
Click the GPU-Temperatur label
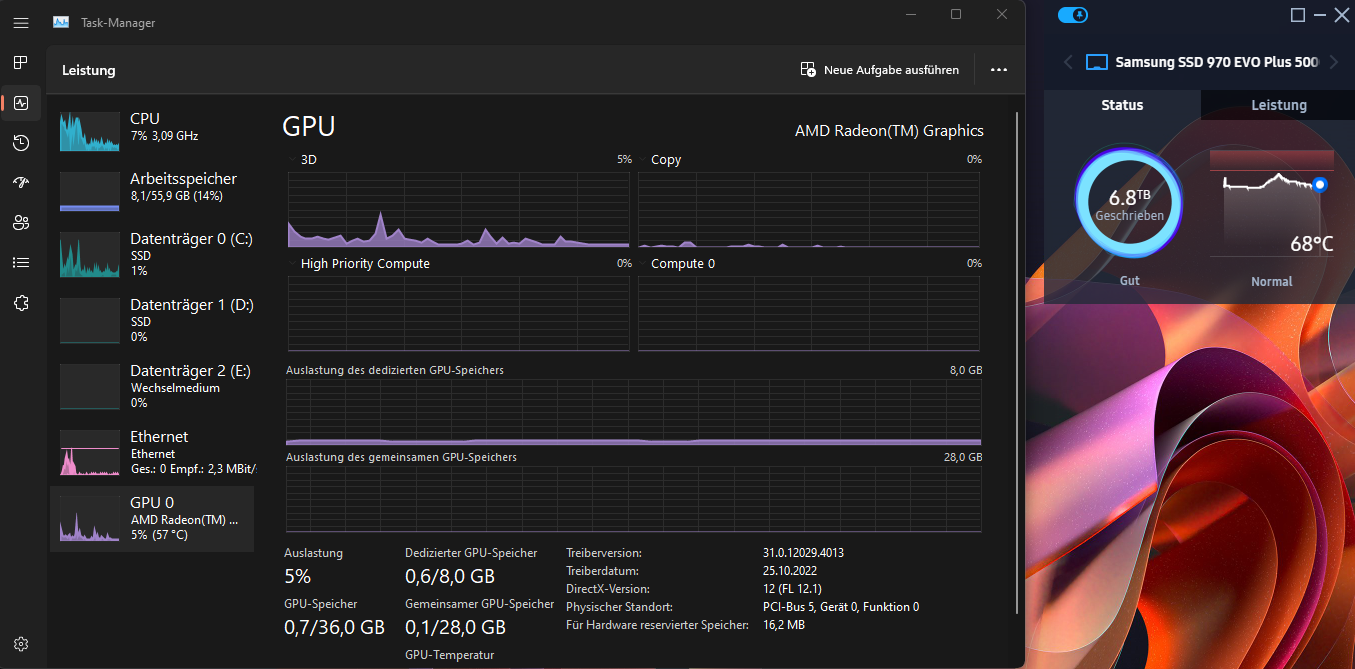click(x=449, y=655)
